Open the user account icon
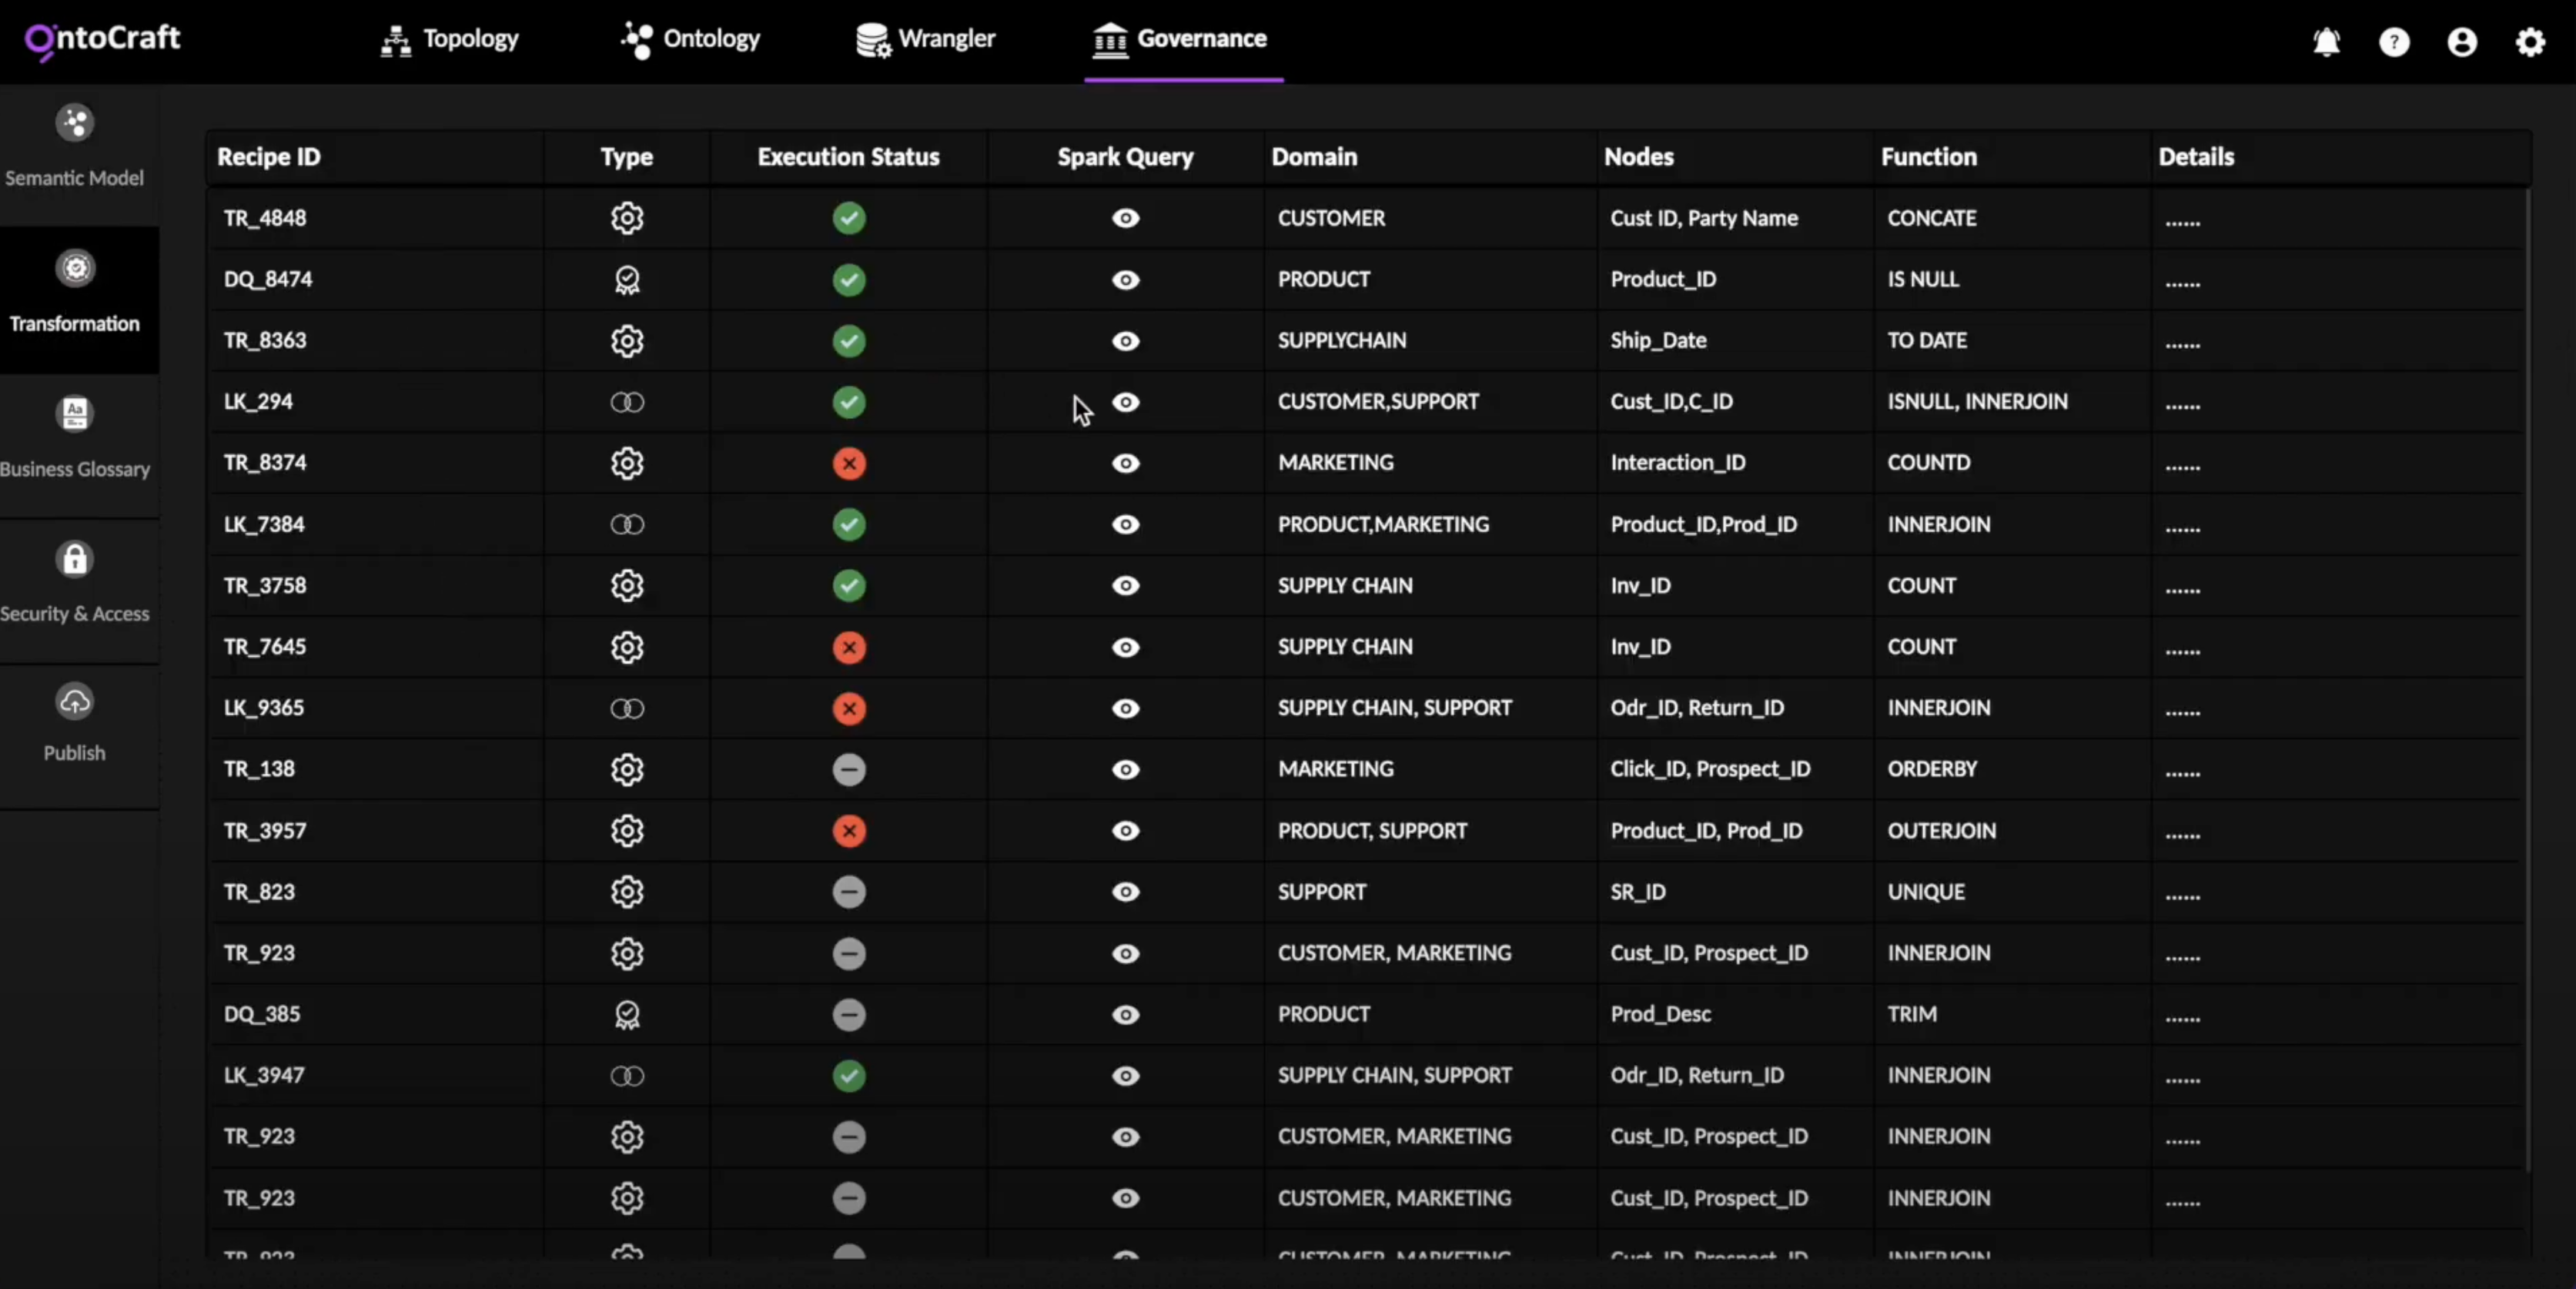 coord(2462,42)
